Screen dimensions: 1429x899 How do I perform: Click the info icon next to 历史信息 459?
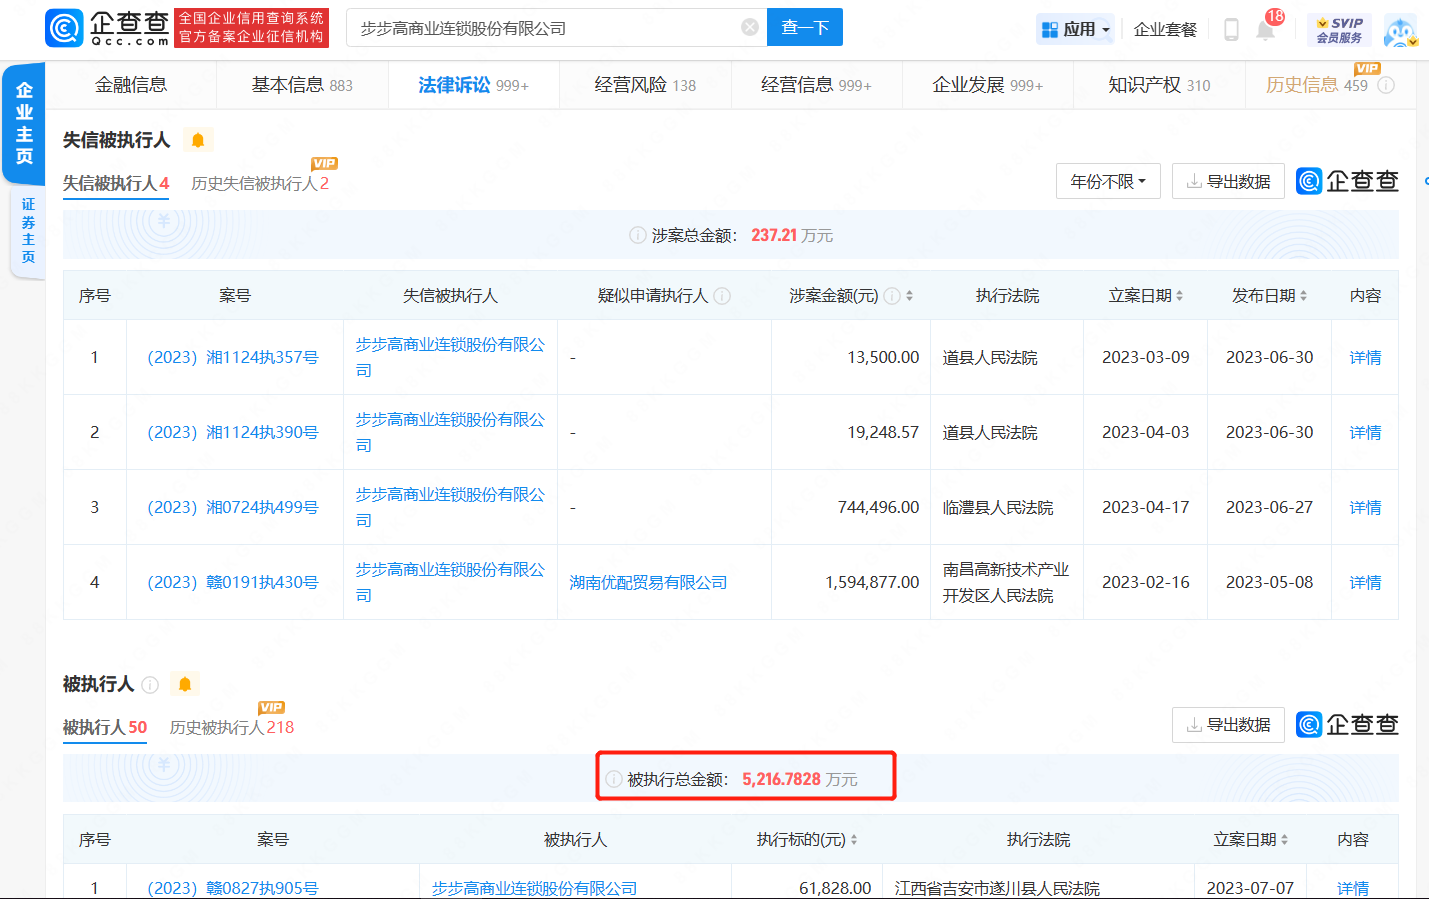1386,85
